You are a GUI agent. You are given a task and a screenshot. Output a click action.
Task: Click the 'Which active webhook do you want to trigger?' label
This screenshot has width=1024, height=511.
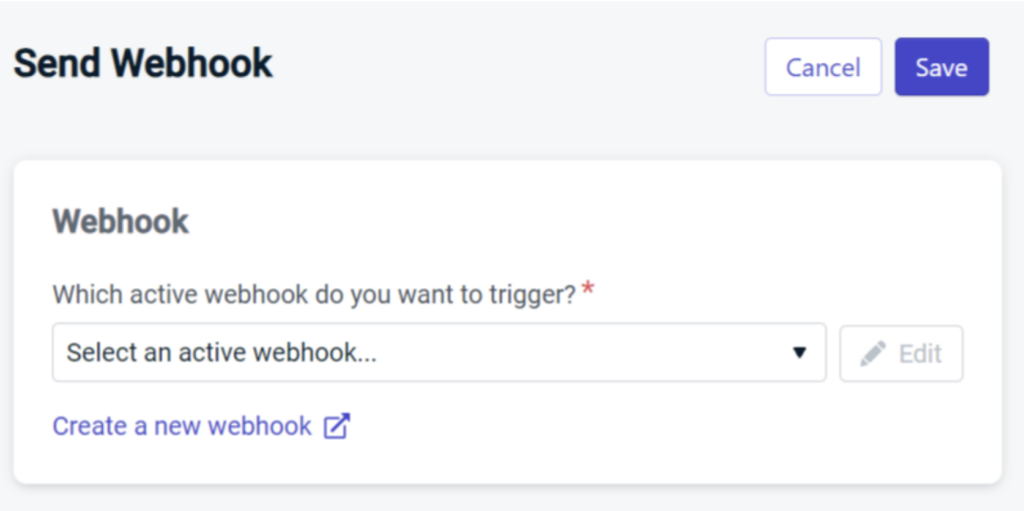[314, 295]
